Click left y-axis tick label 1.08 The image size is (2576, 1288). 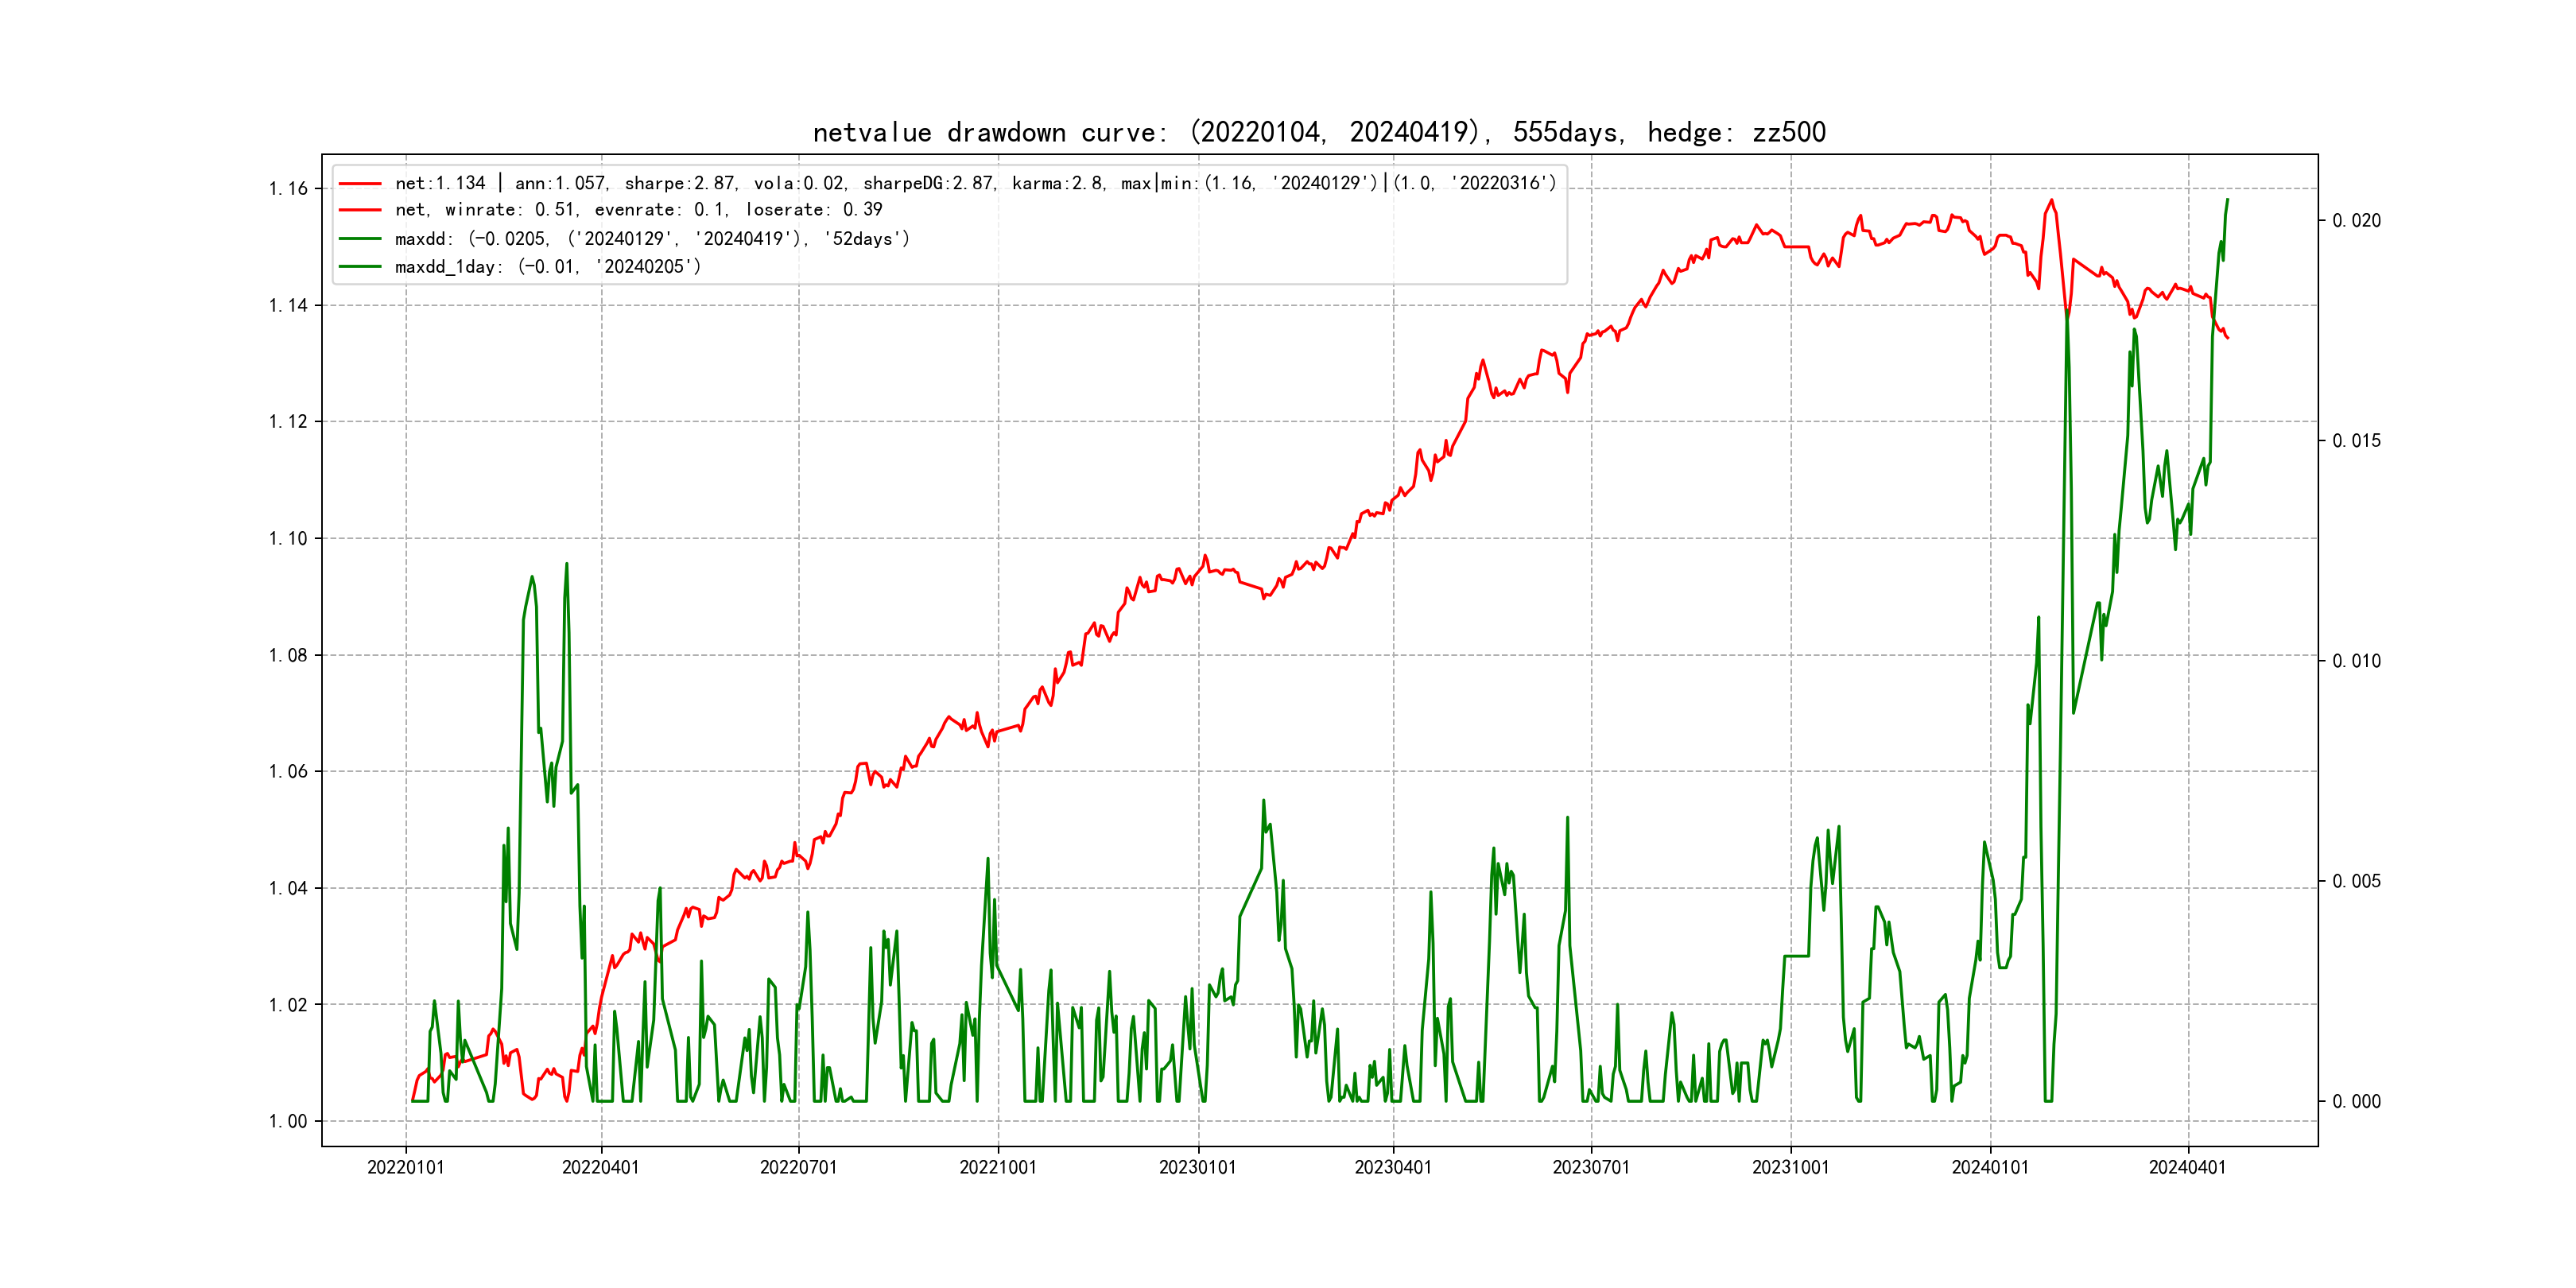(x=288, y=656)
